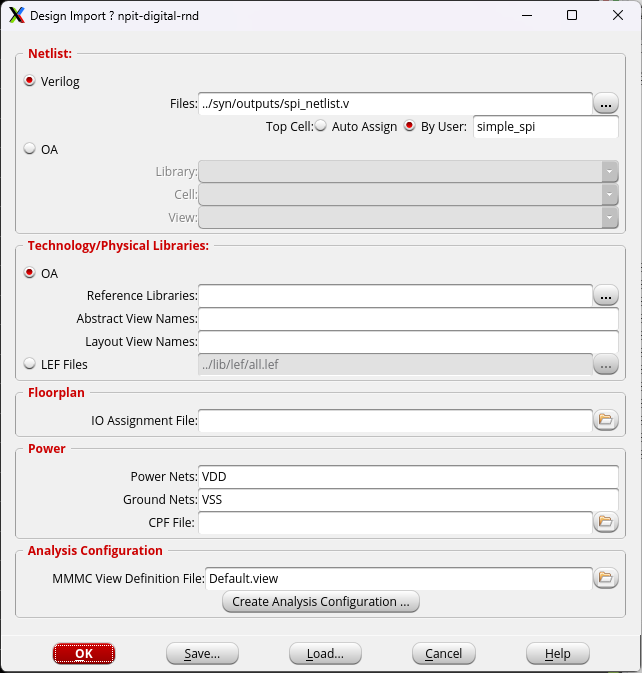This screenshot has width=642, height=673.
Task: Open Help for Design Import
Action: [558, 653]
